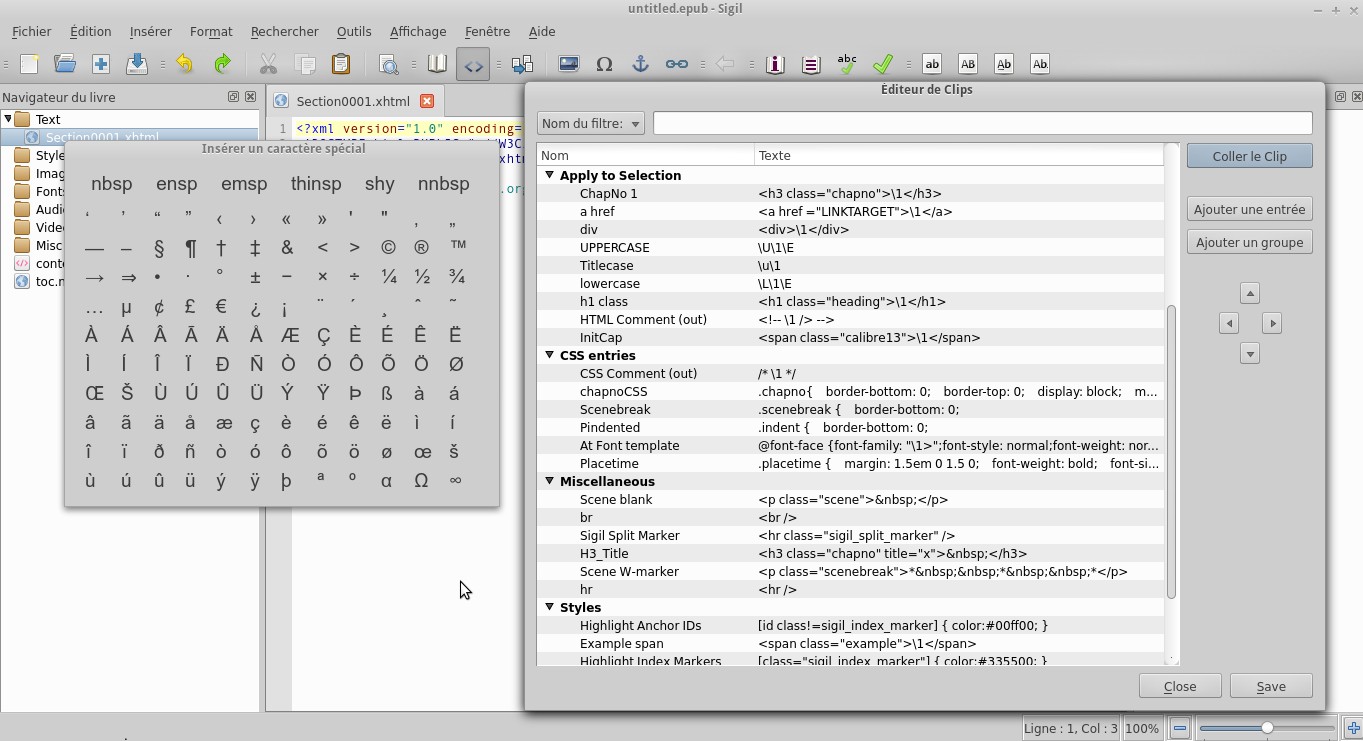1363x741 pixels.
Task: Switch to Book View icon
Action: click(437, 64)
